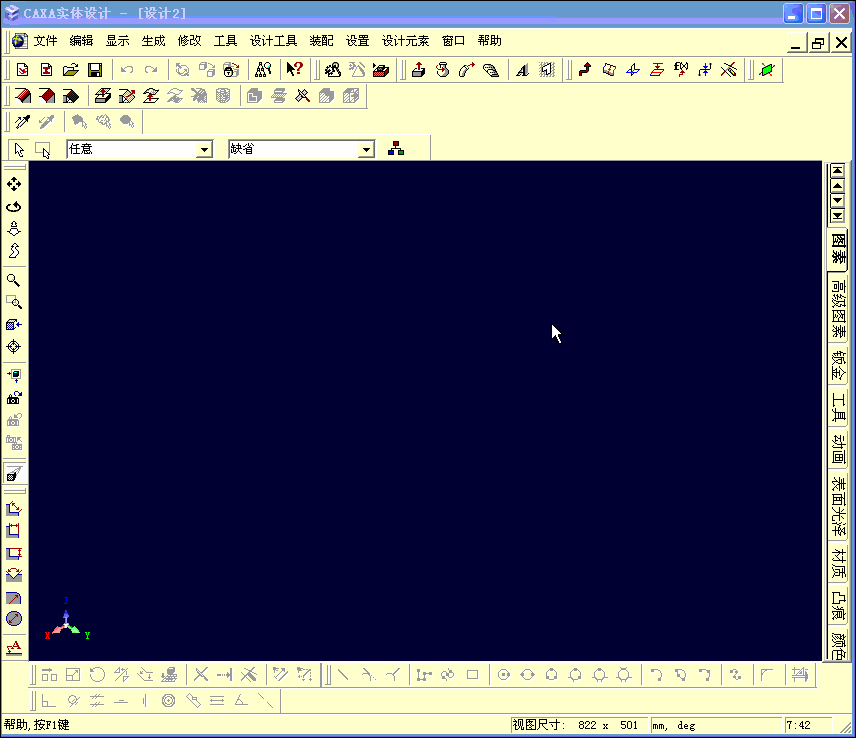
Task: Click the camera icon in left toolbar
Action: 14,398
